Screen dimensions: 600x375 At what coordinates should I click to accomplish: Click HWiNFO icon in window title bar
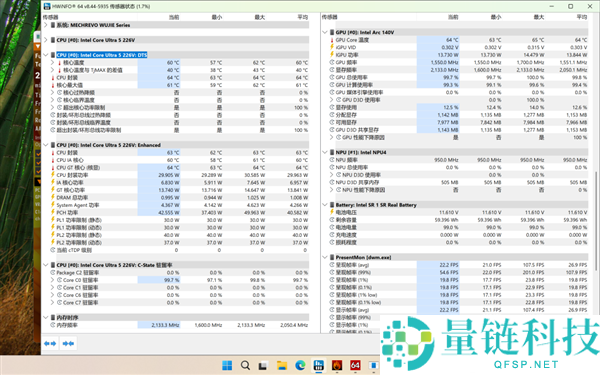[x=47, y=6]
